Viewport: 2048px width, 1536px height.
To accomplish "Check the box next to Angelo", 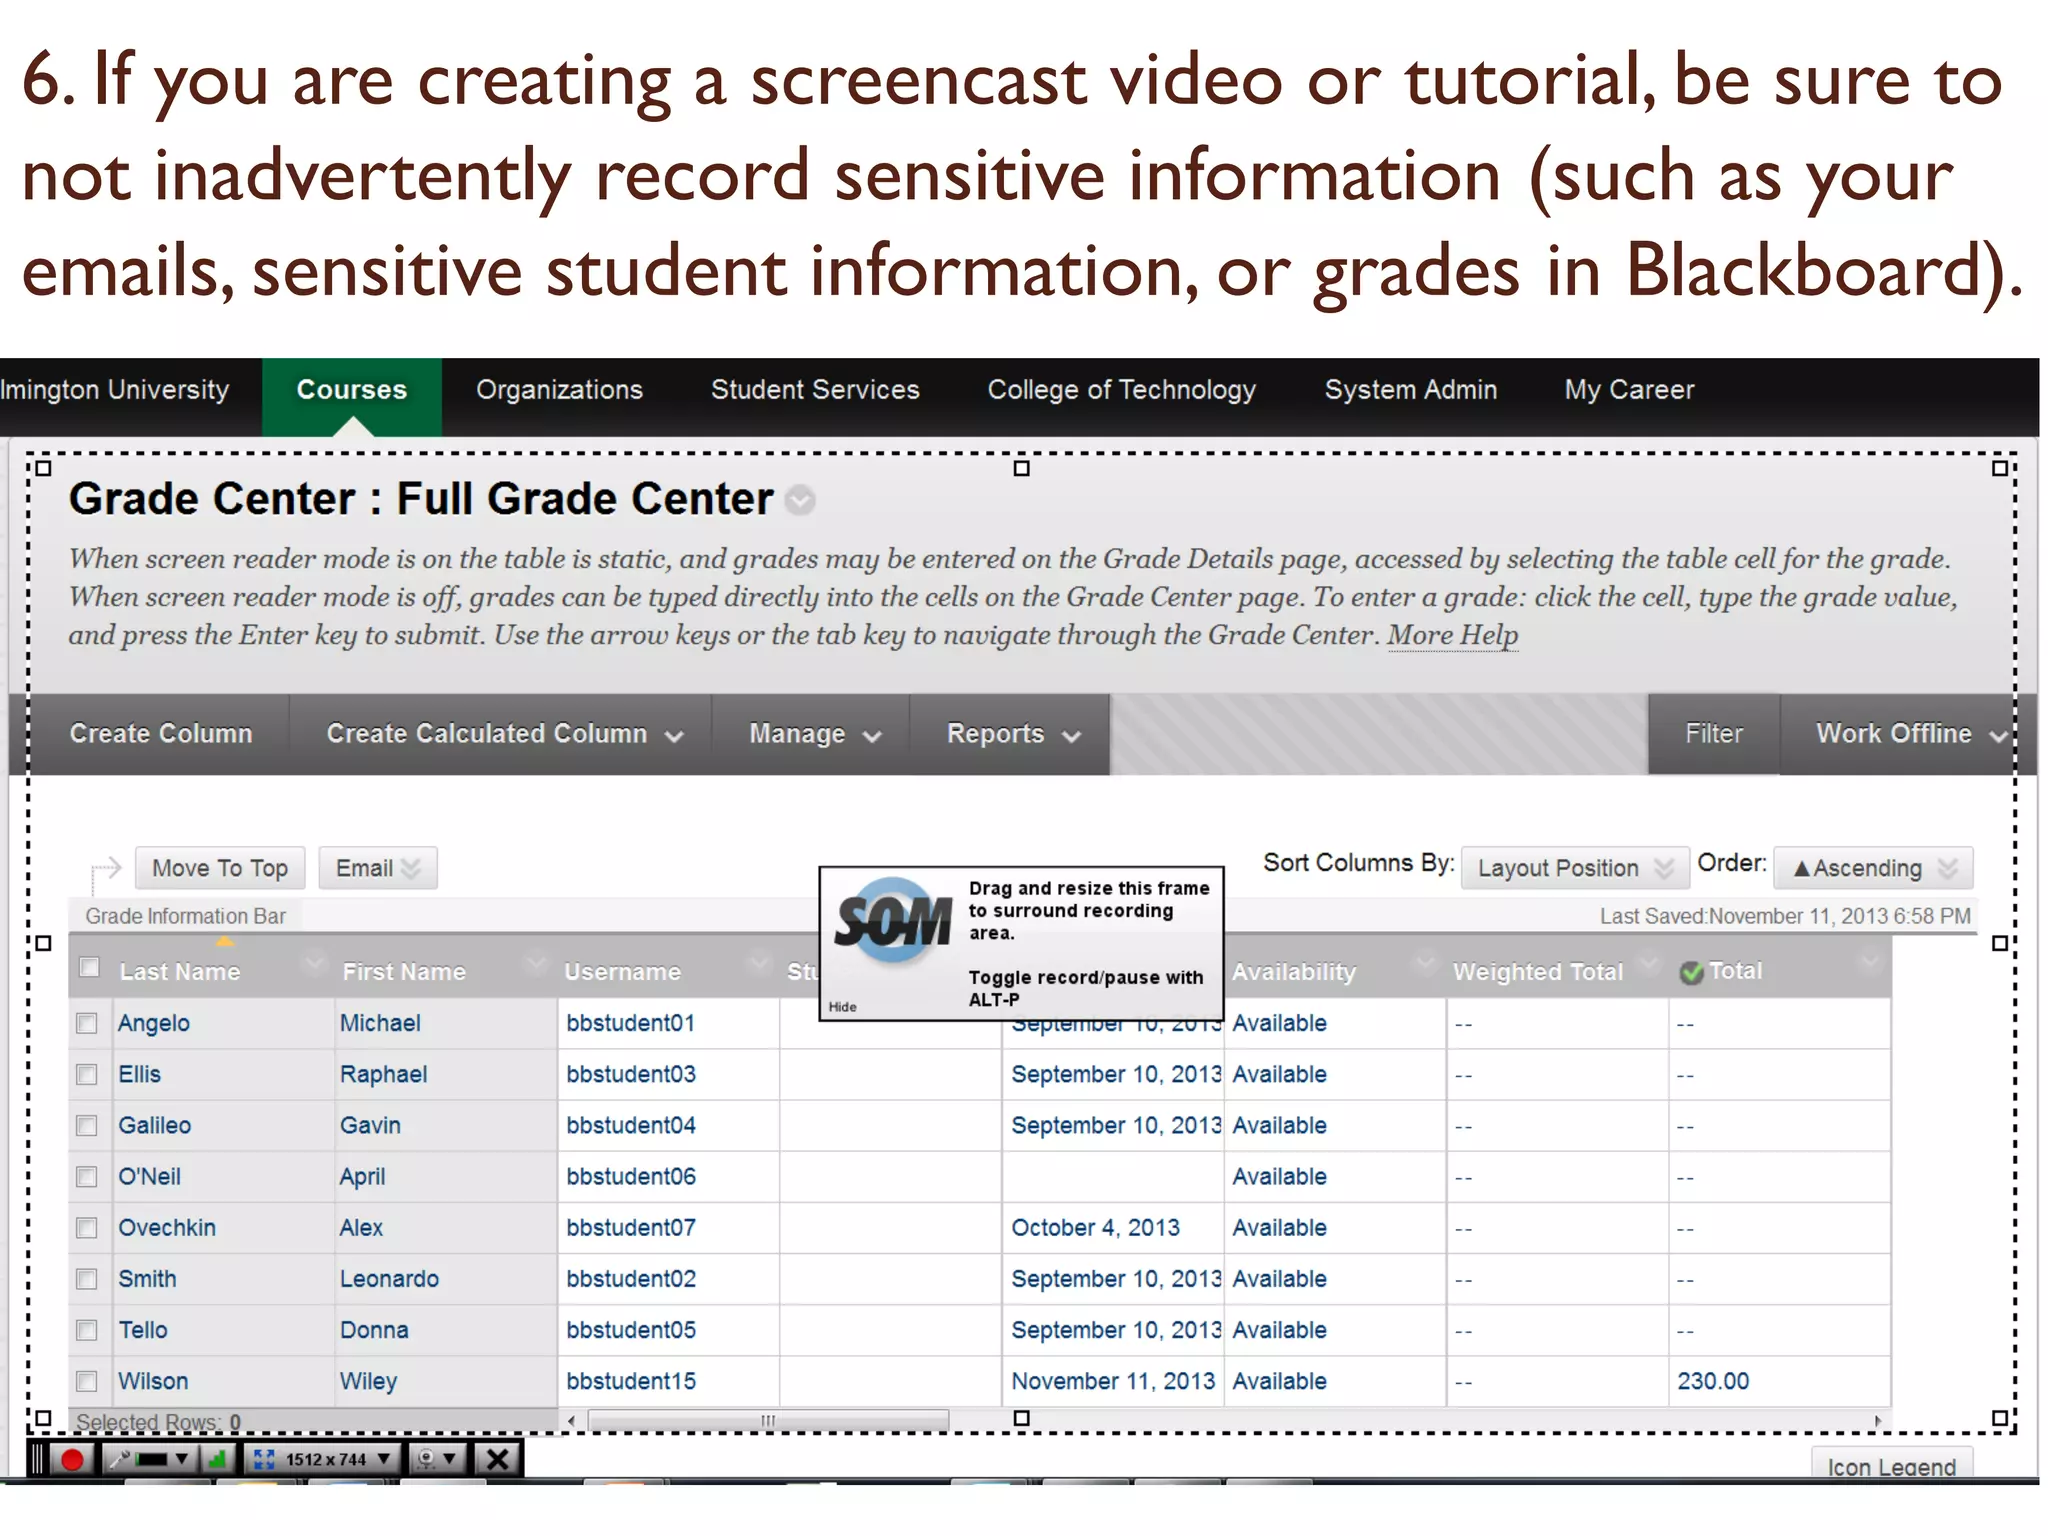I will tap(87, 1023).
